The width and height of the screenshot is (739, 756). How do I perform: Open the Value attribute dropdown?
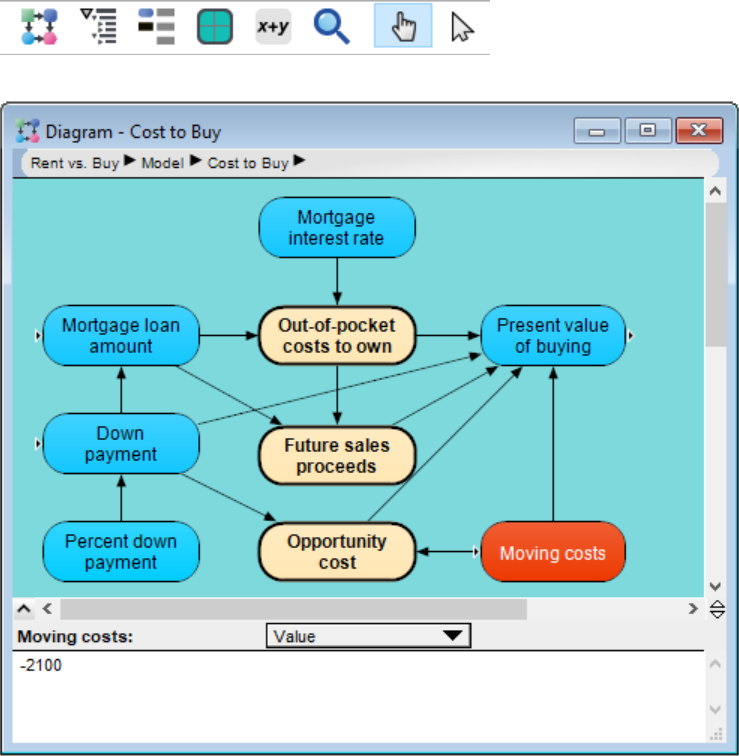tap(368, 636)
